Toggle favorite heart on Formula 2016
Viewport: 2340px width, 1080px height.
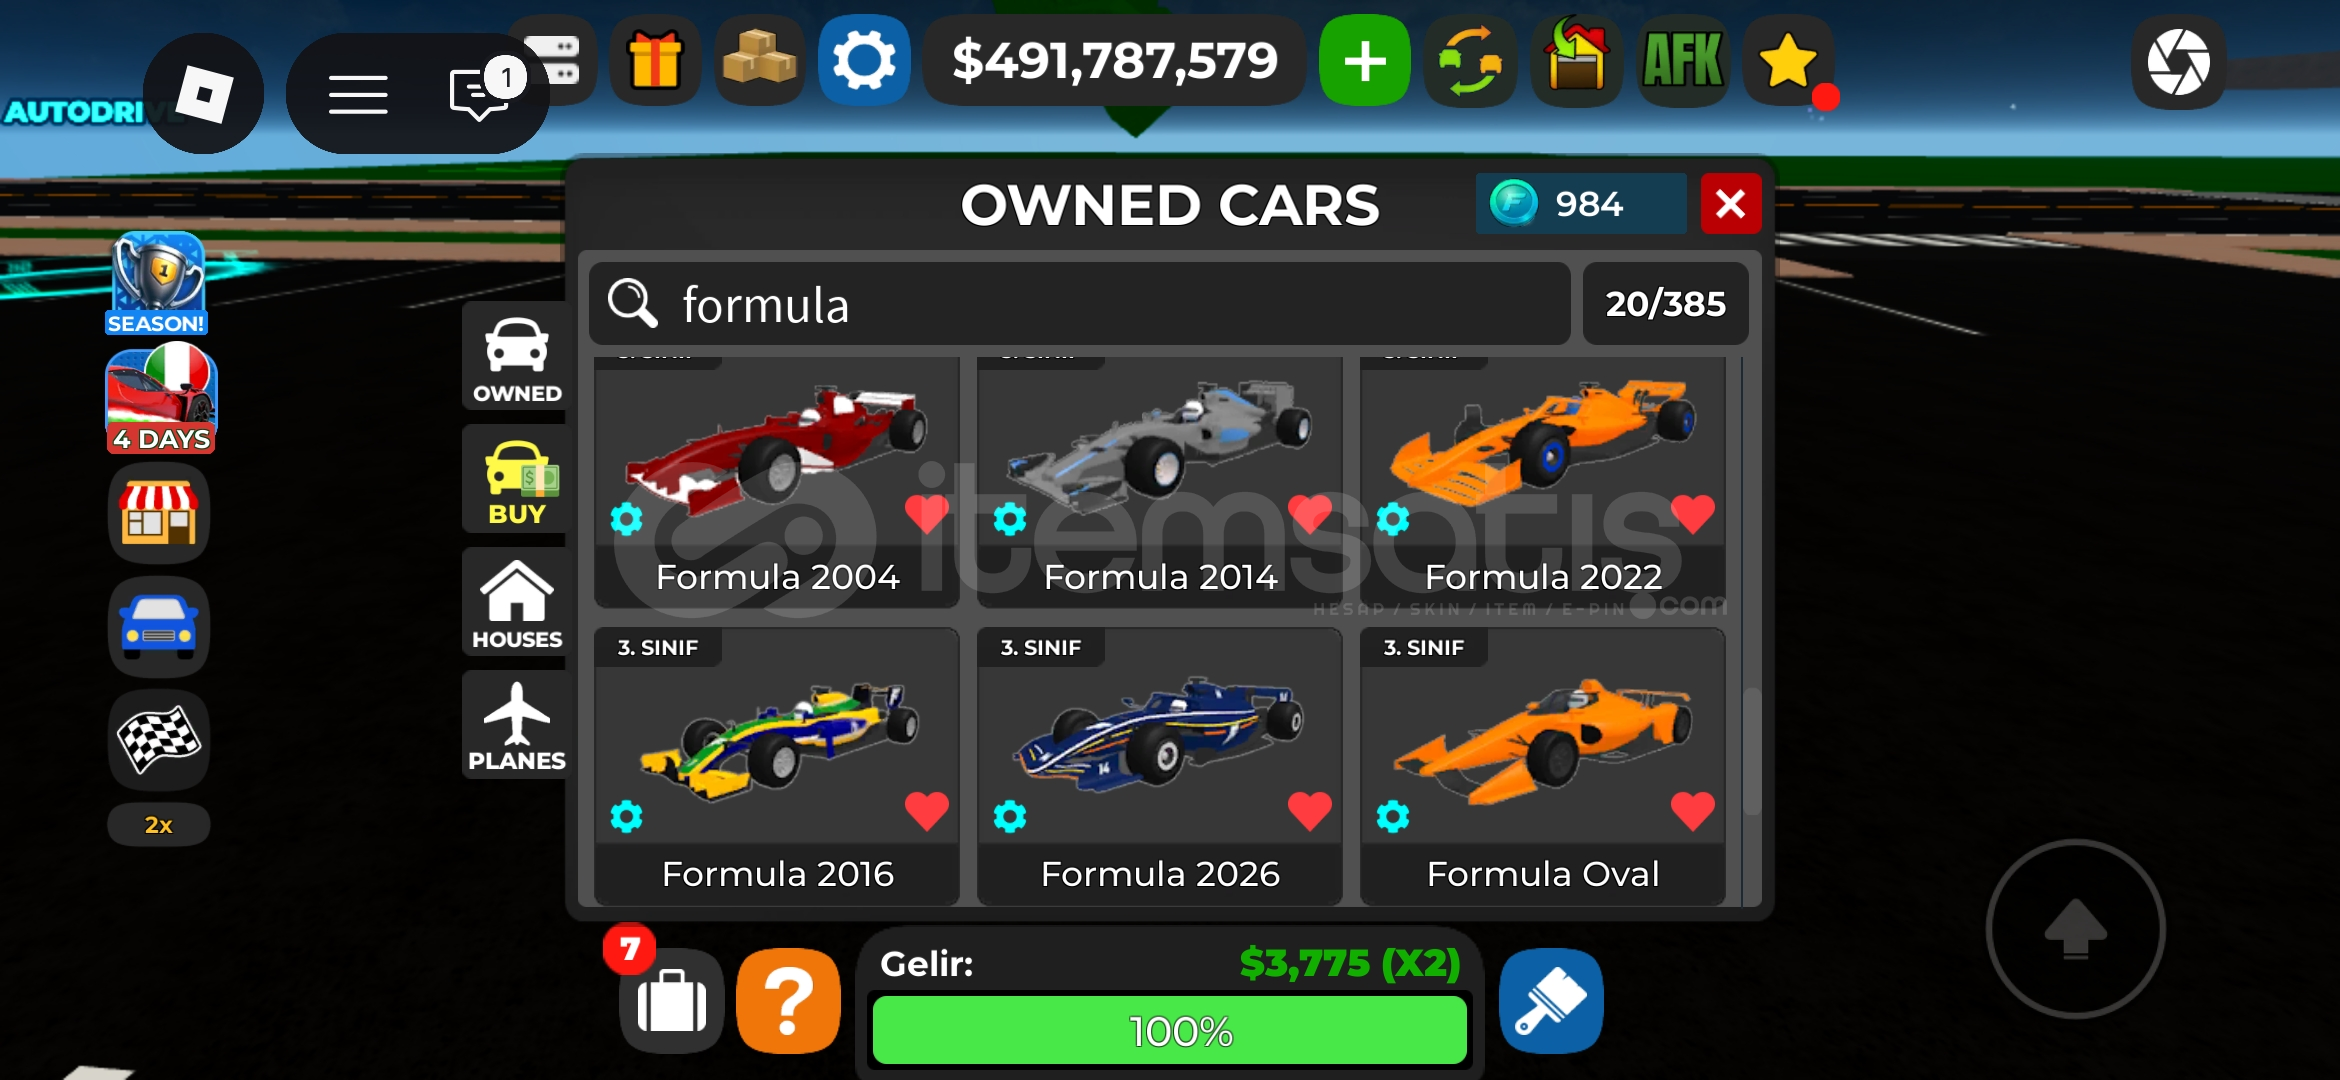(x=926, y=811)
